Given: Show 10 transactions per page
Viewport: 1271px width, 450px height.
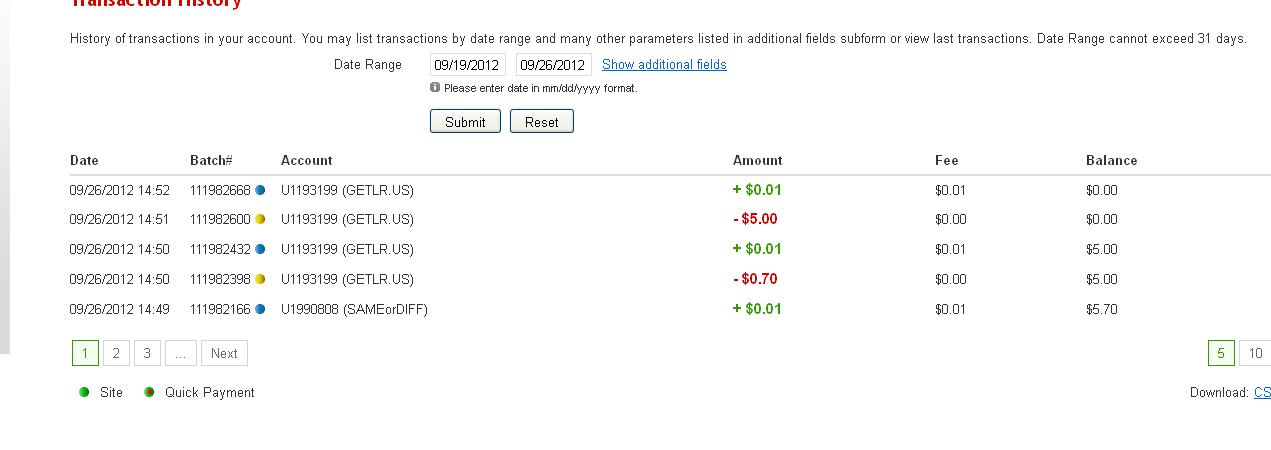Looking at the screenshot, I should coord(1255,353).
